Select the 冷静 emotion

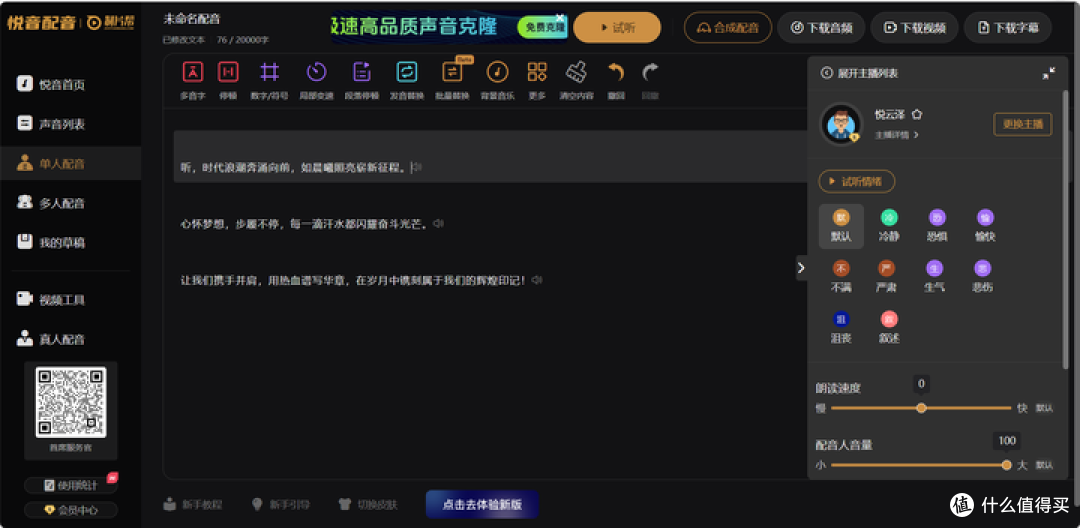coord(889,226)
